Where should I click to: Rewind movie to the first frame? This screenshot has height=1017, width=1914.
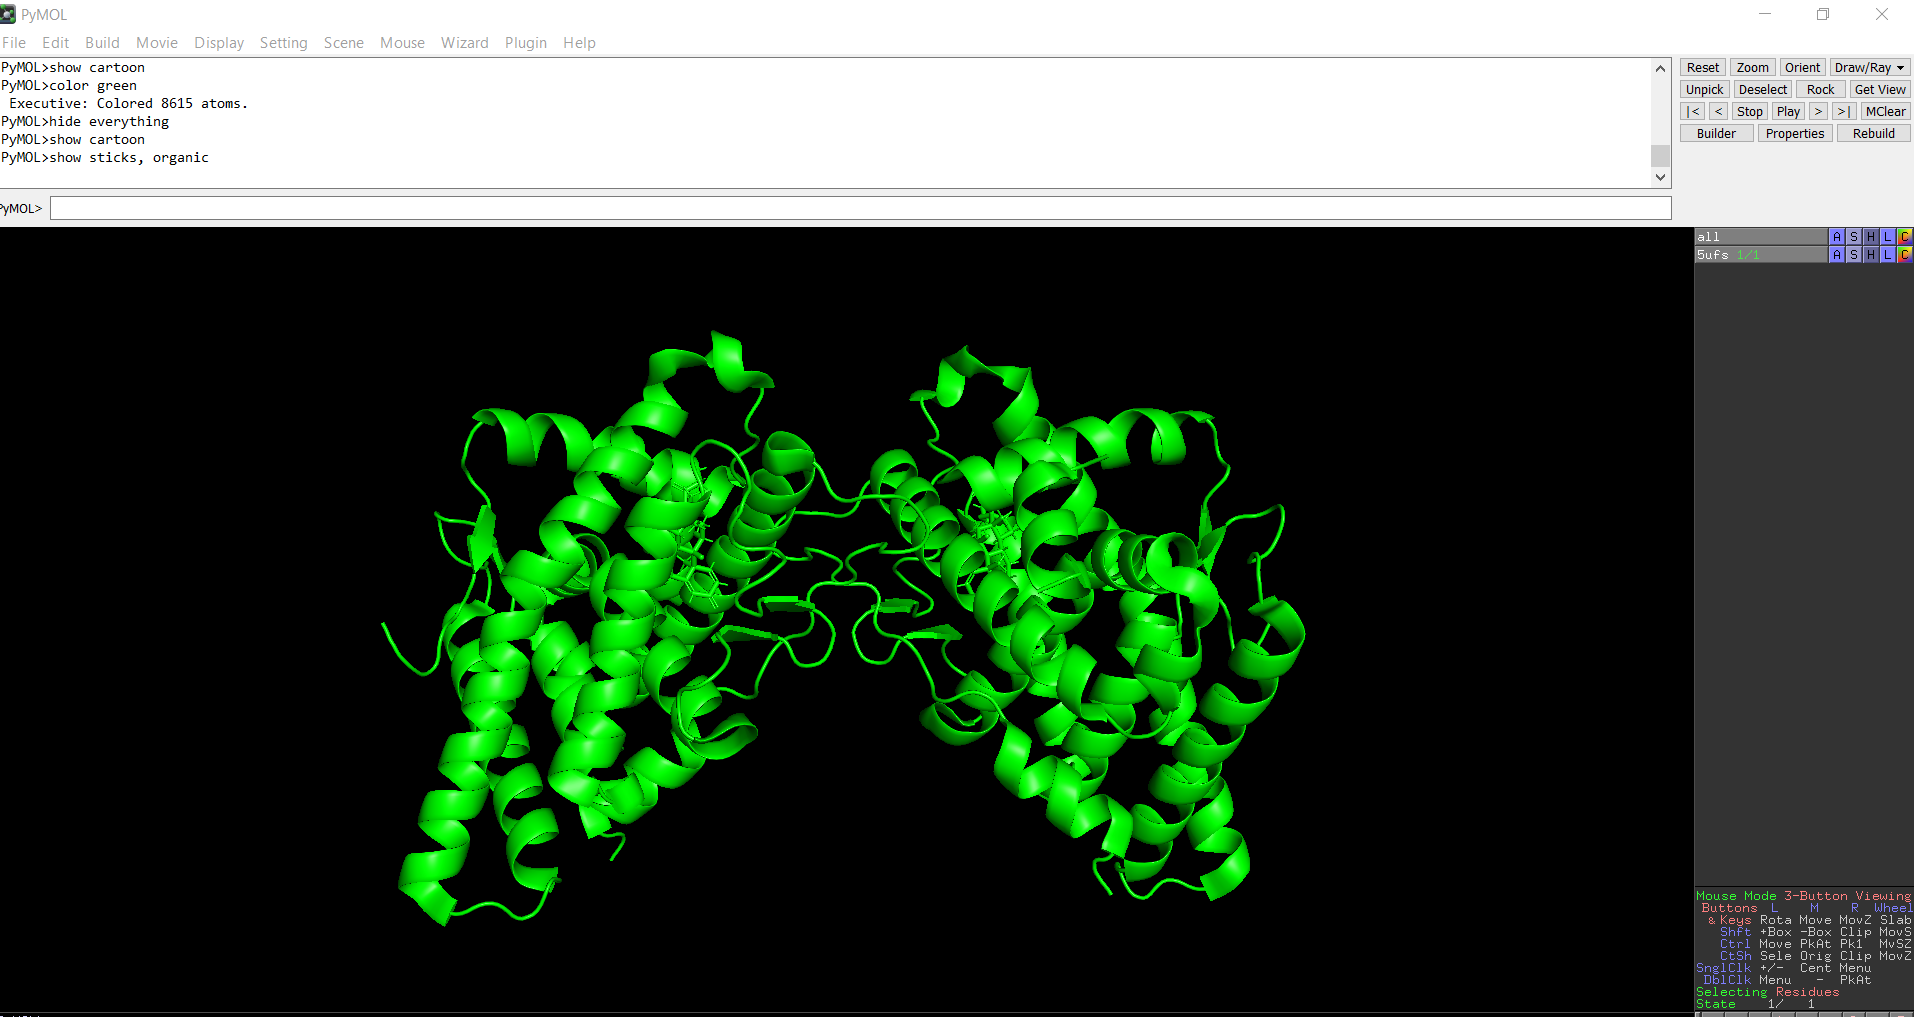[1693, 112]
